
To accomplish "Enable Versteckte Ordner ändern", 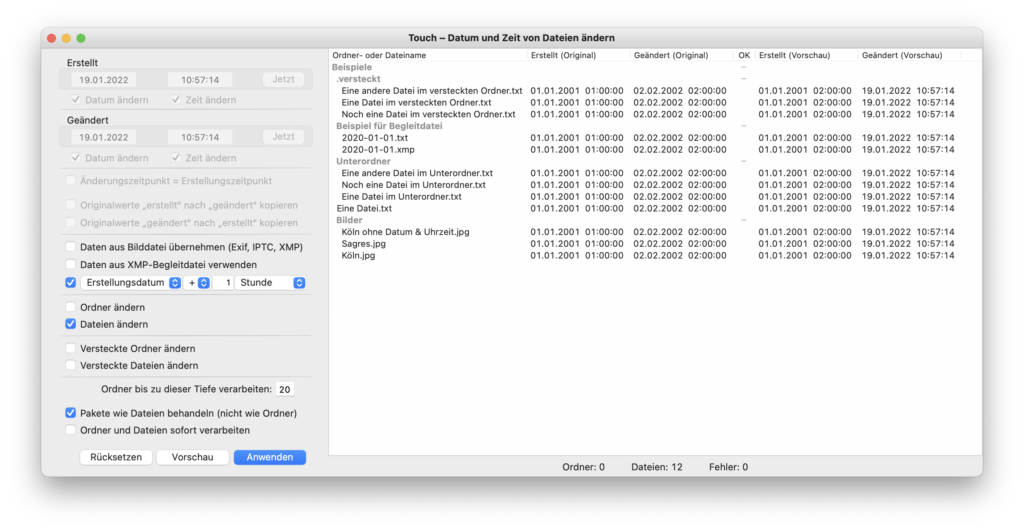I will pos(71,348).
